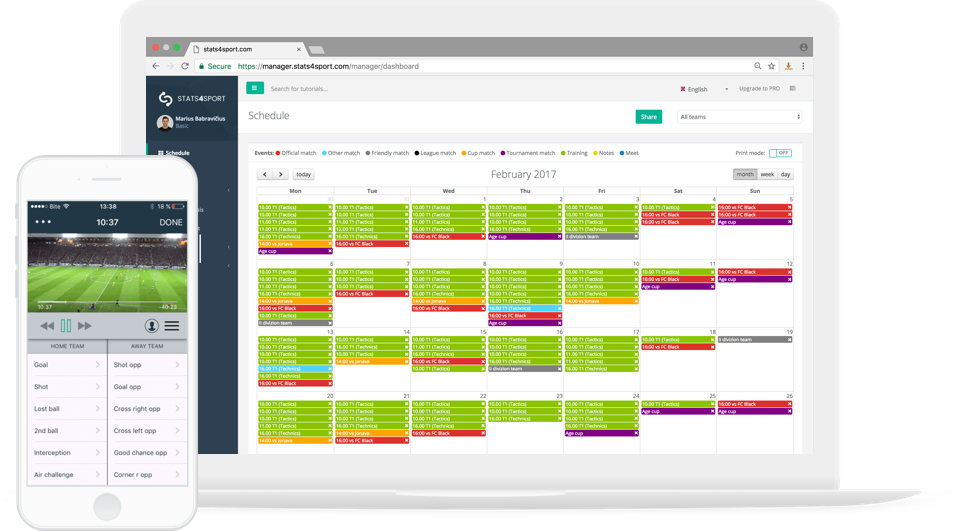
Task: Open the browser three-dot menu
Action: tap(803, 66)
